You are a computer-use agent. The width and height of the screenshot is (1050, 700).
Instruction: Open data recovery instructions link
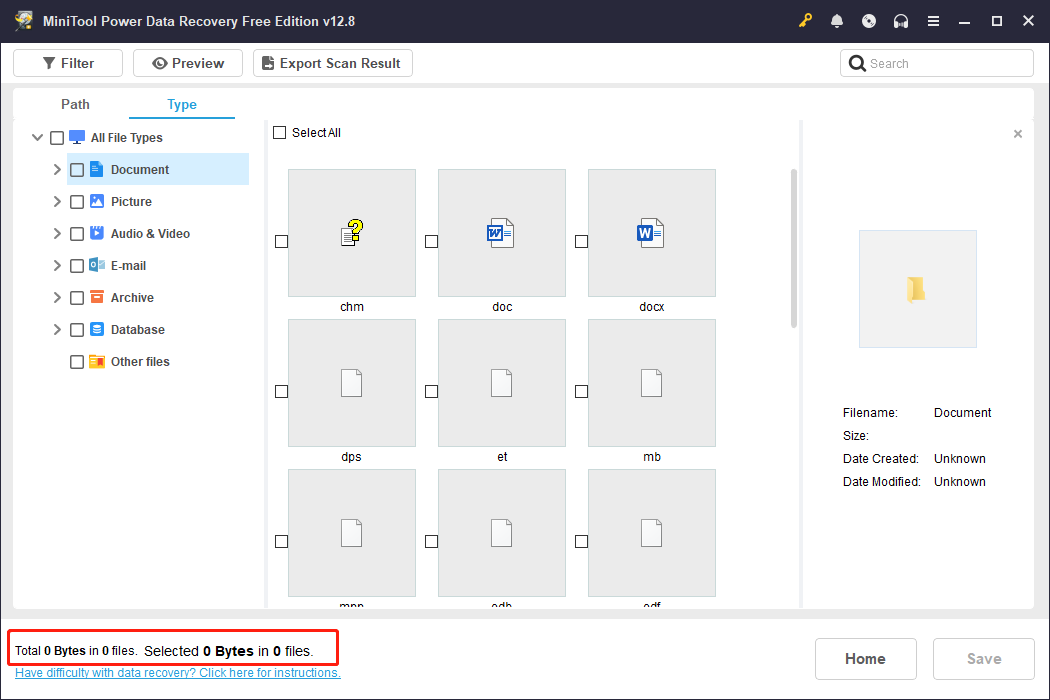178,673
